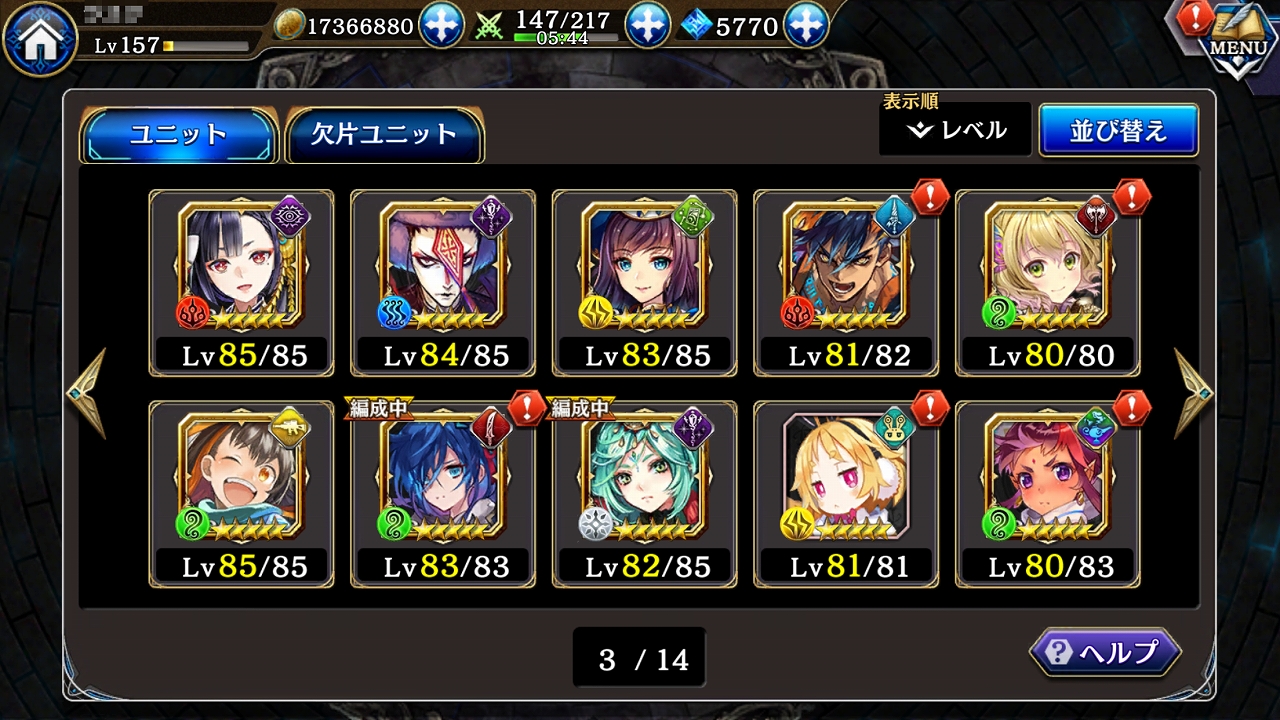The height and width of the screenshot is (720, 1280).
Task: Select the Lv85/85 black-haired girl unit
Action: [241, 283]
